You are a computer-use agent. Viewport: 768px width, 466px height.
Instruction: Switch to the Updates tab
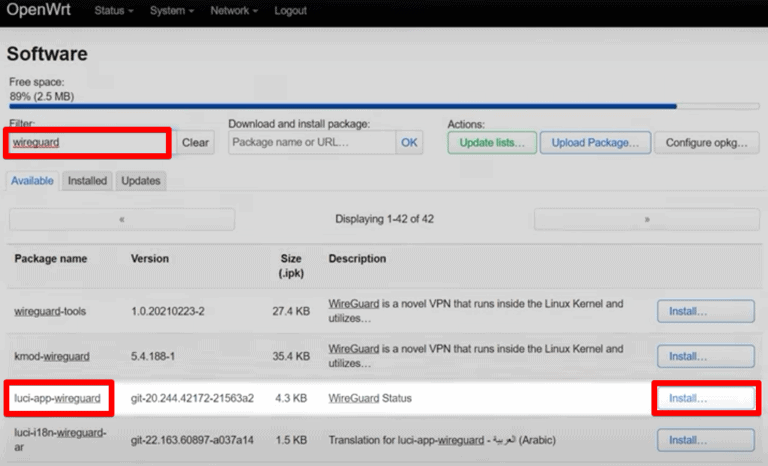click(141, 181)
